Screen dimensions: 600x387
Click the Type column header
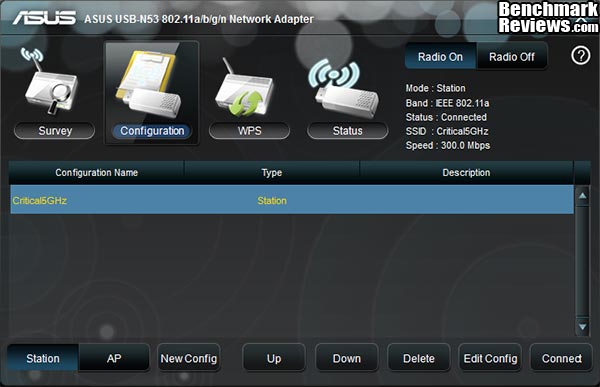(272, 173)
